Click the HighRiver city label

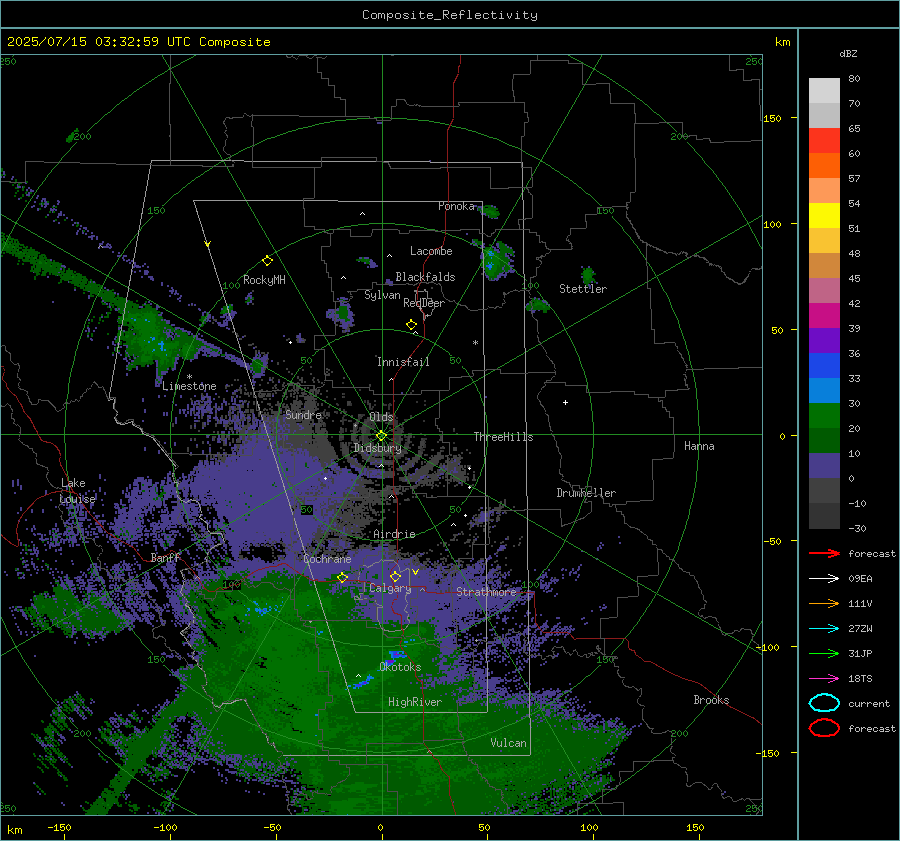(x=415, y=702)
